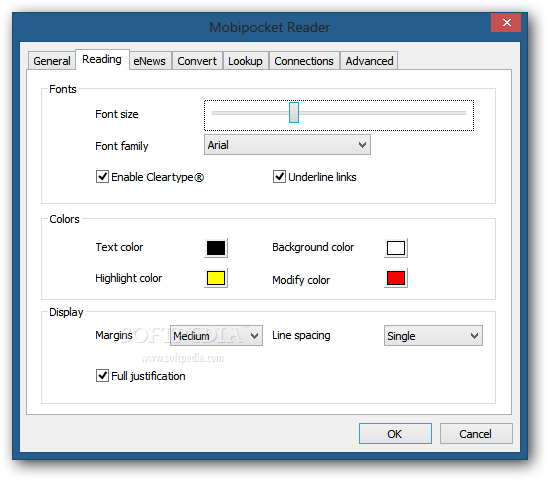Click the Font family label
This screenshot has height=480, width=548.
[x=122, y=146]
